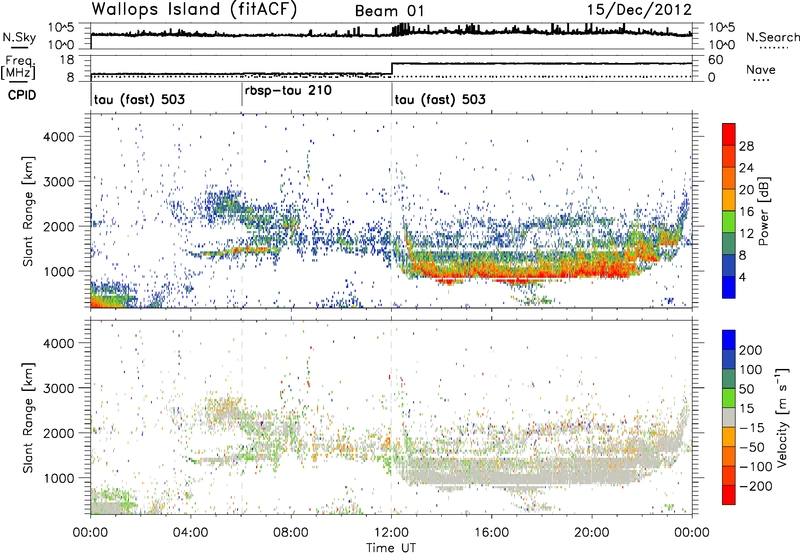Click the 'Power [dB]' color bar label

coord(764,211)
